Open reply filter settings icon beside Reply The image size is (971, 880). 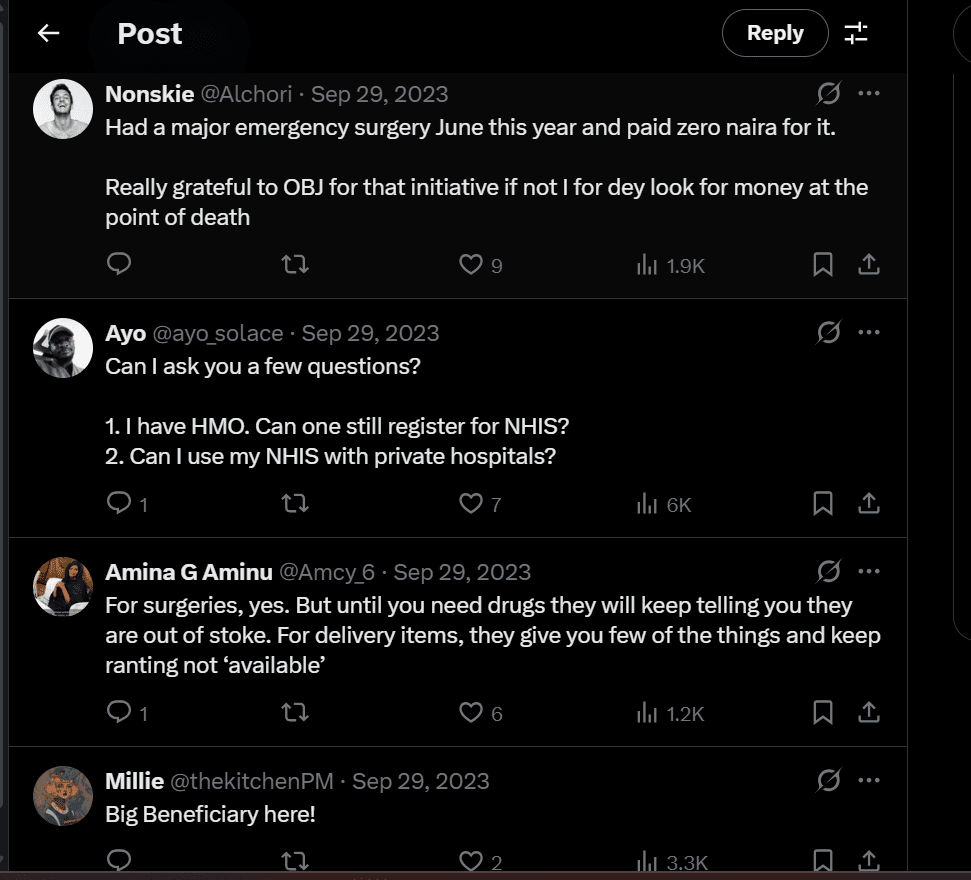(x=856, y=33)
